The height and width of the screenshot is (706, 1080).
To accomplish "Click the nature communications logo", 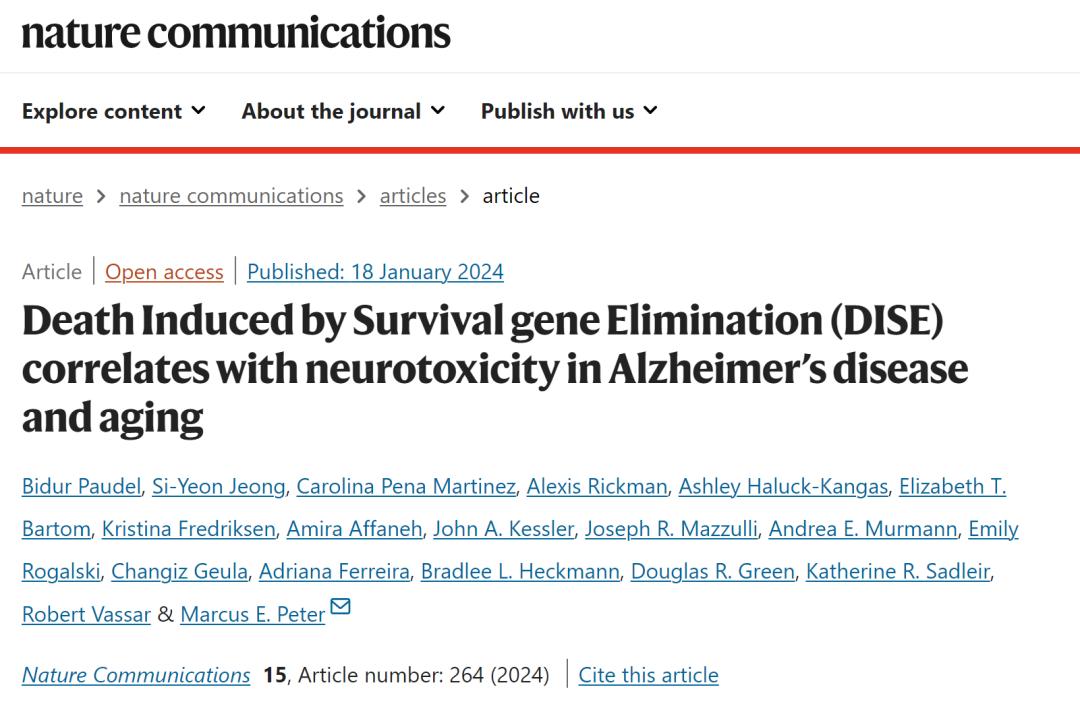I will click(236, 32).
